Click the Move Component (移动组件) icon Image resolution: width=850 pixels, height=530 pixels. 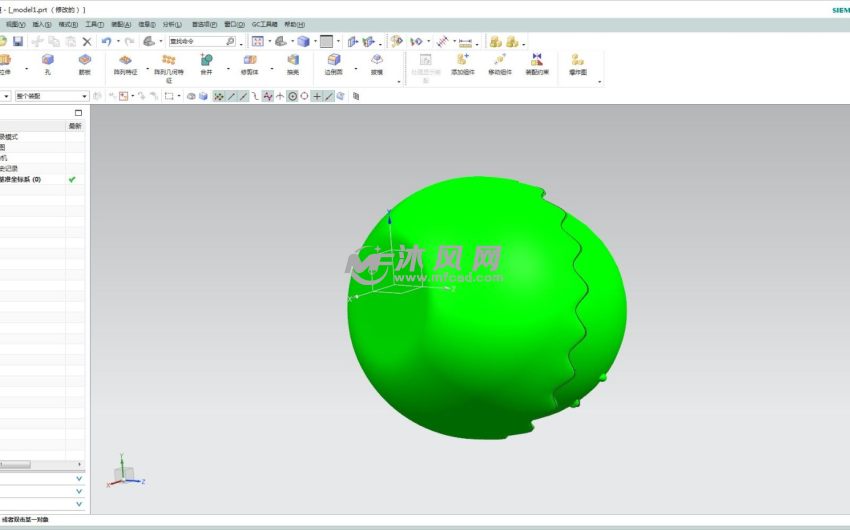click(x=499, y=61)
